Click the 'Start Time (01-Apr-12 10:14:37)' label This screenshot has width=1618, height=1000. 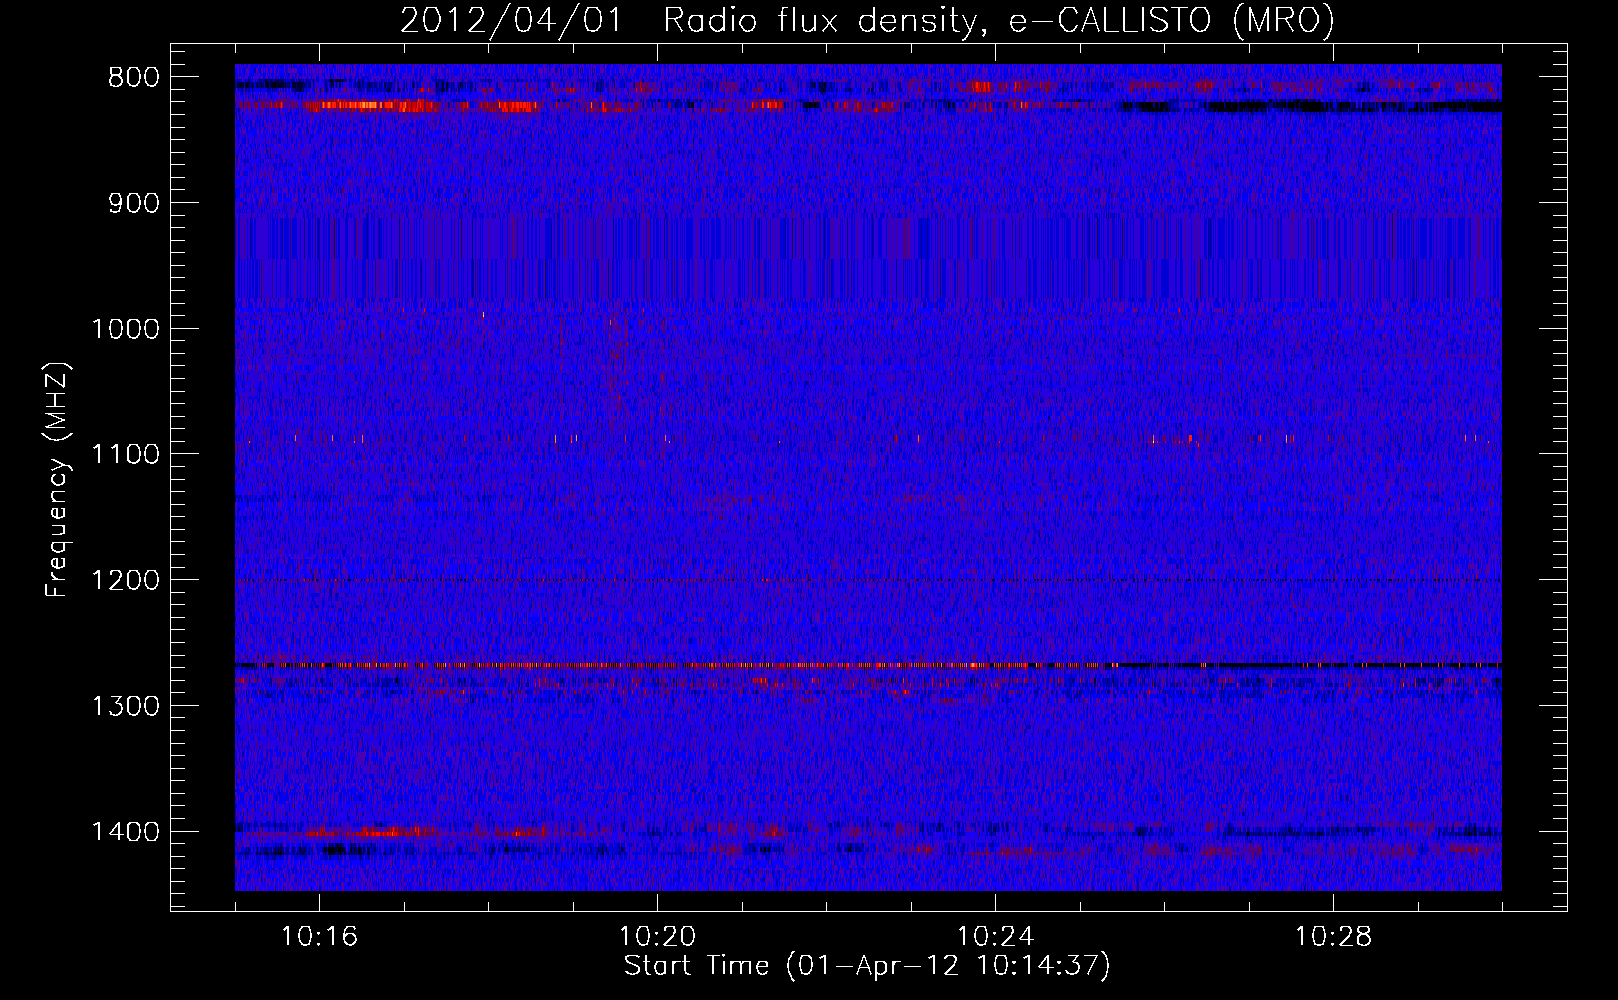pyautogui.click(x=867, y=966)
